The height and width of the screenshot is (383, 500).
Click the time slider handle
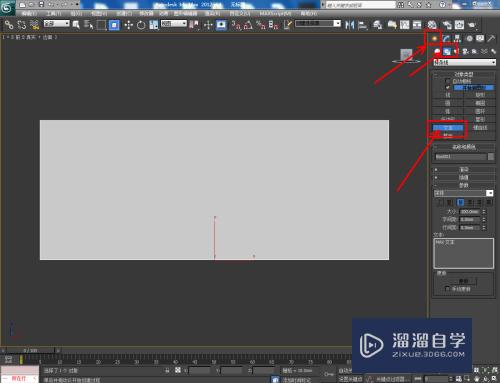tap(30, 350)
